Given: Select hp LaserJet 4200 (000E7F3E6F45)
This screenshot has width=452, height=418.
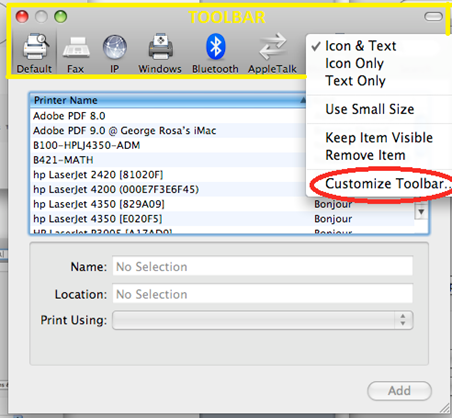Looking at the screenshot, I should coord(168,189).
